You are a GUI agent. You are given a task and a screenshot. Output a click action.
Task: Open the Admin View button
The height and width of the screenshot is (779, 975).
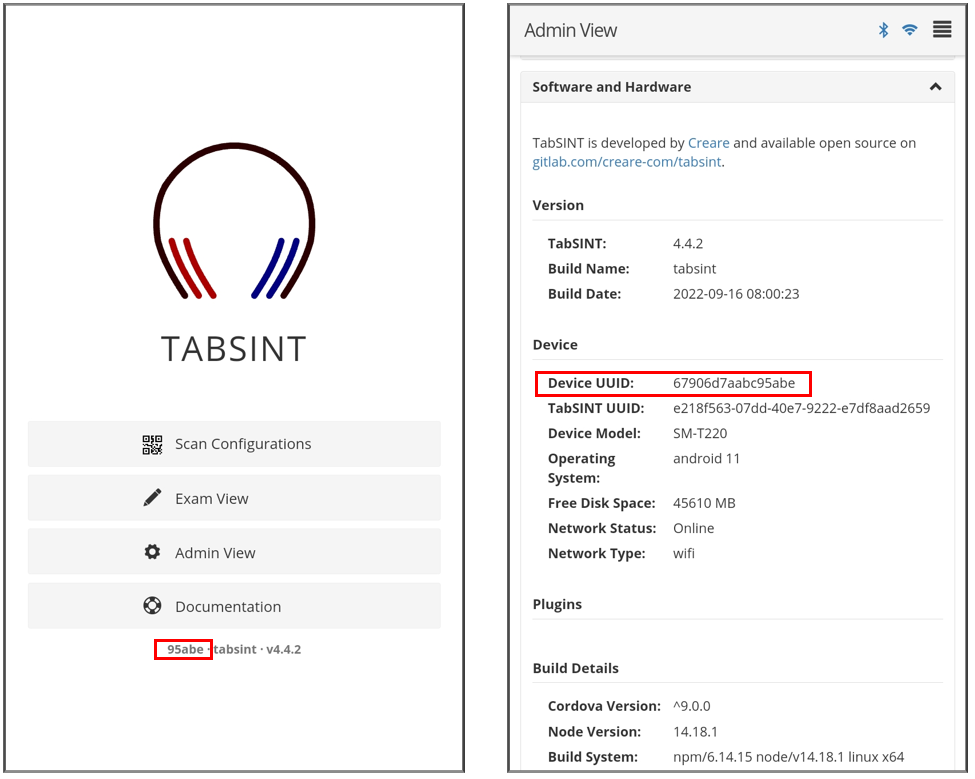coord(215,552)
